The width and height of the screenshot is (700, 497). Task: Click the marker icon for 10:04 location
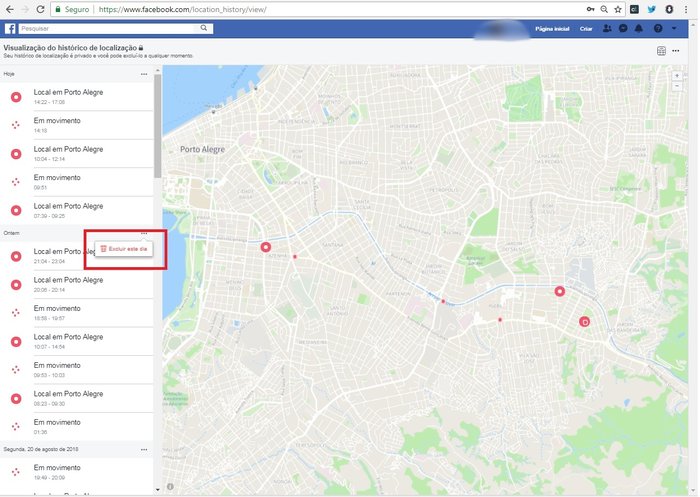tap(16, 154)
